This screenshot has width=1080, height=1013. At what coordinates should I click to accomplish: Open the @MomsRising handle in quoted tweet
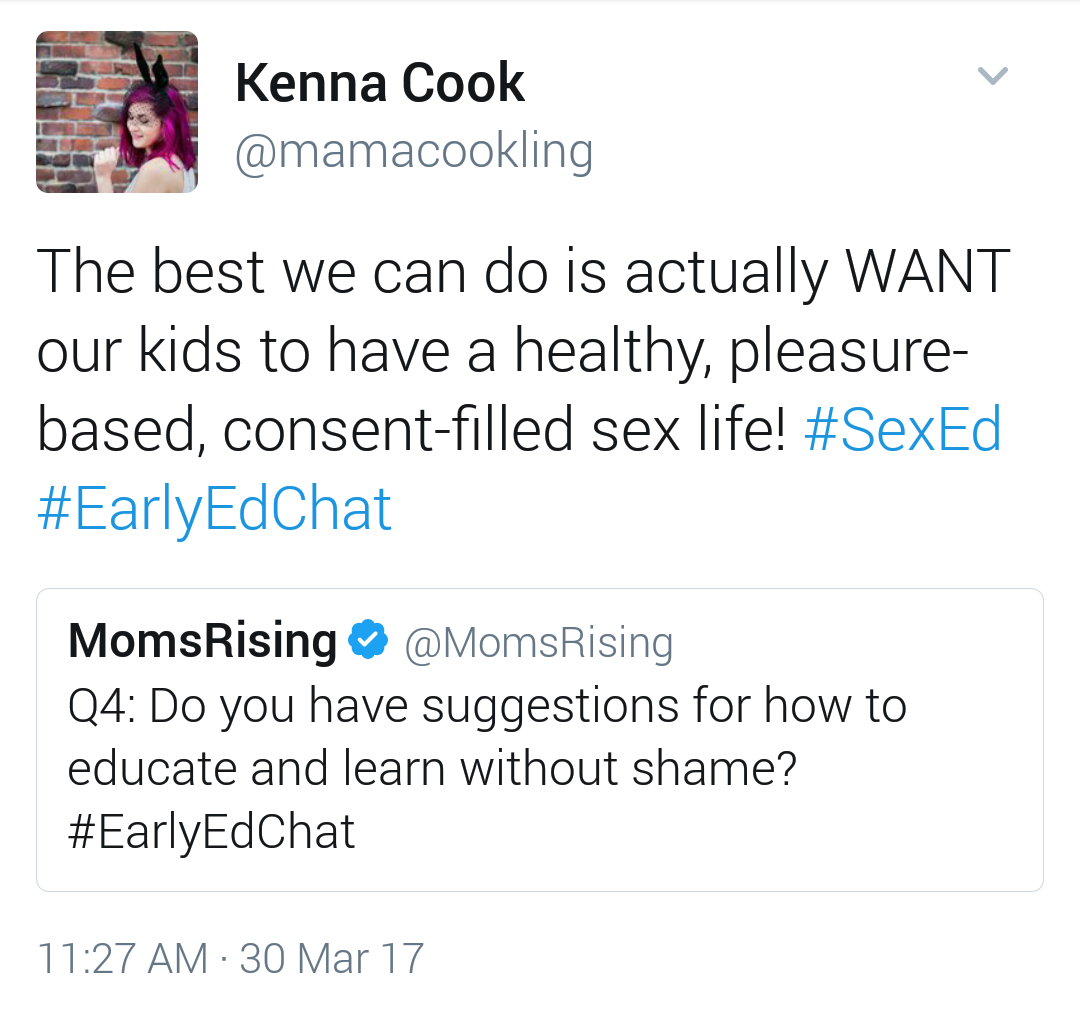point(538,643)
